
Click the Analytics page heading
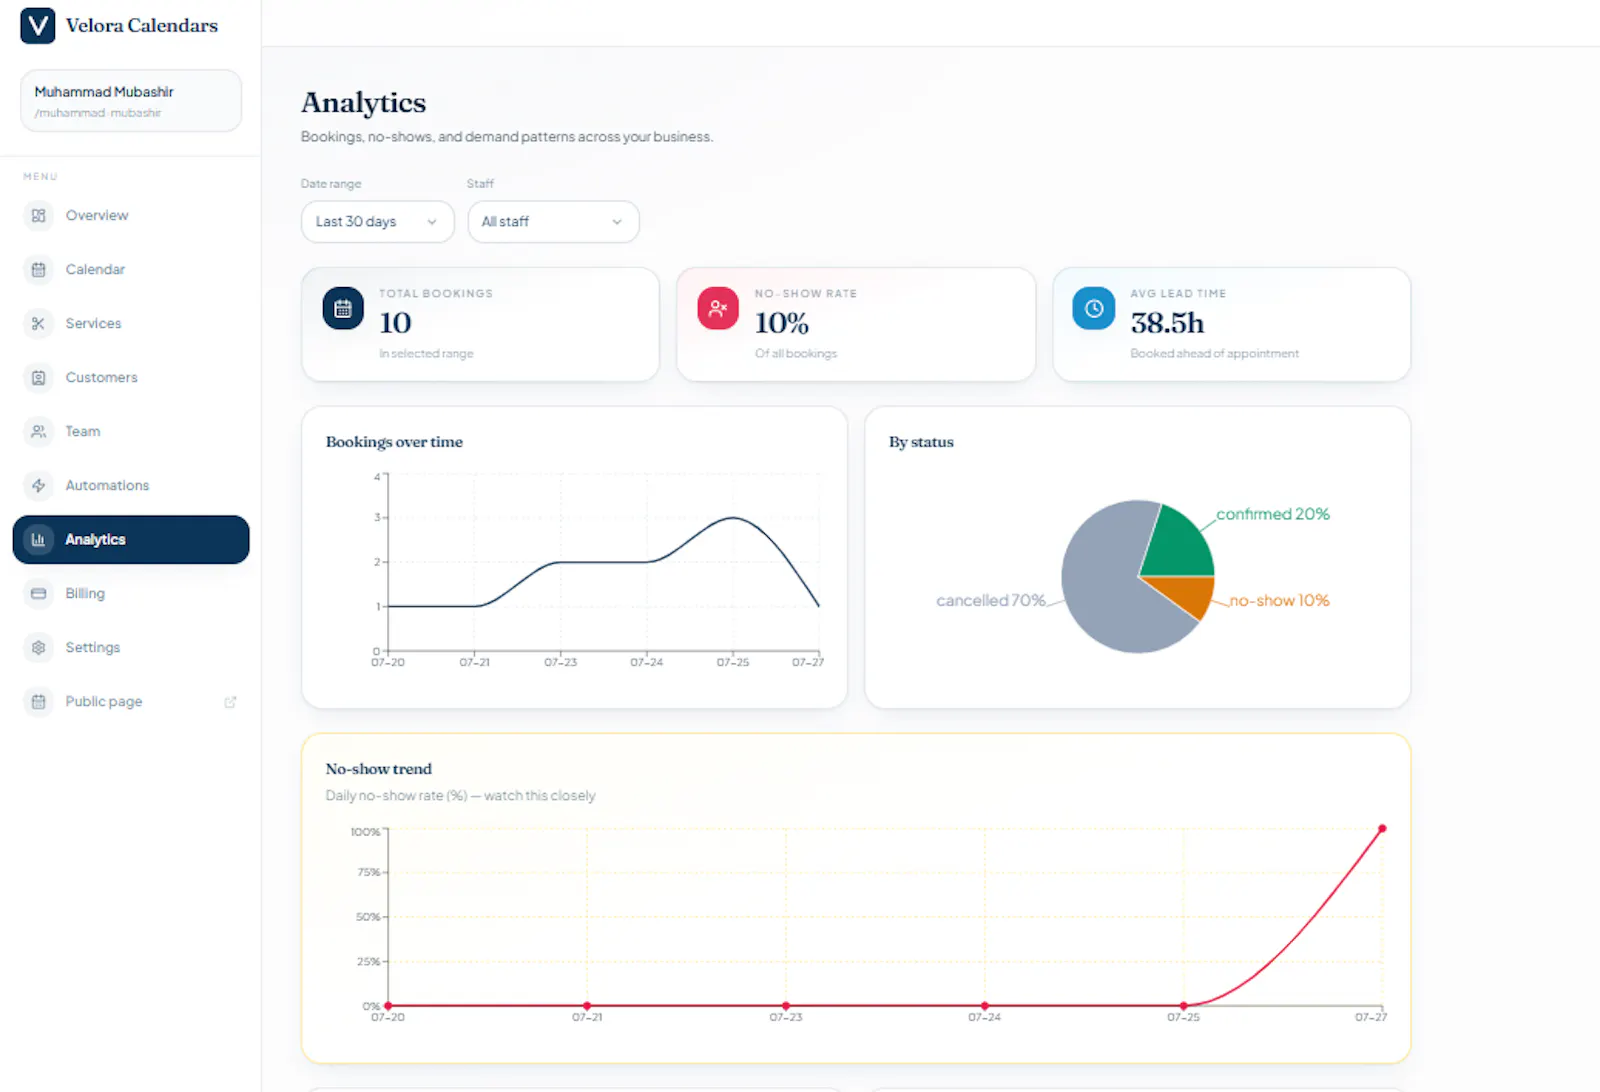(x=364, y=103)
